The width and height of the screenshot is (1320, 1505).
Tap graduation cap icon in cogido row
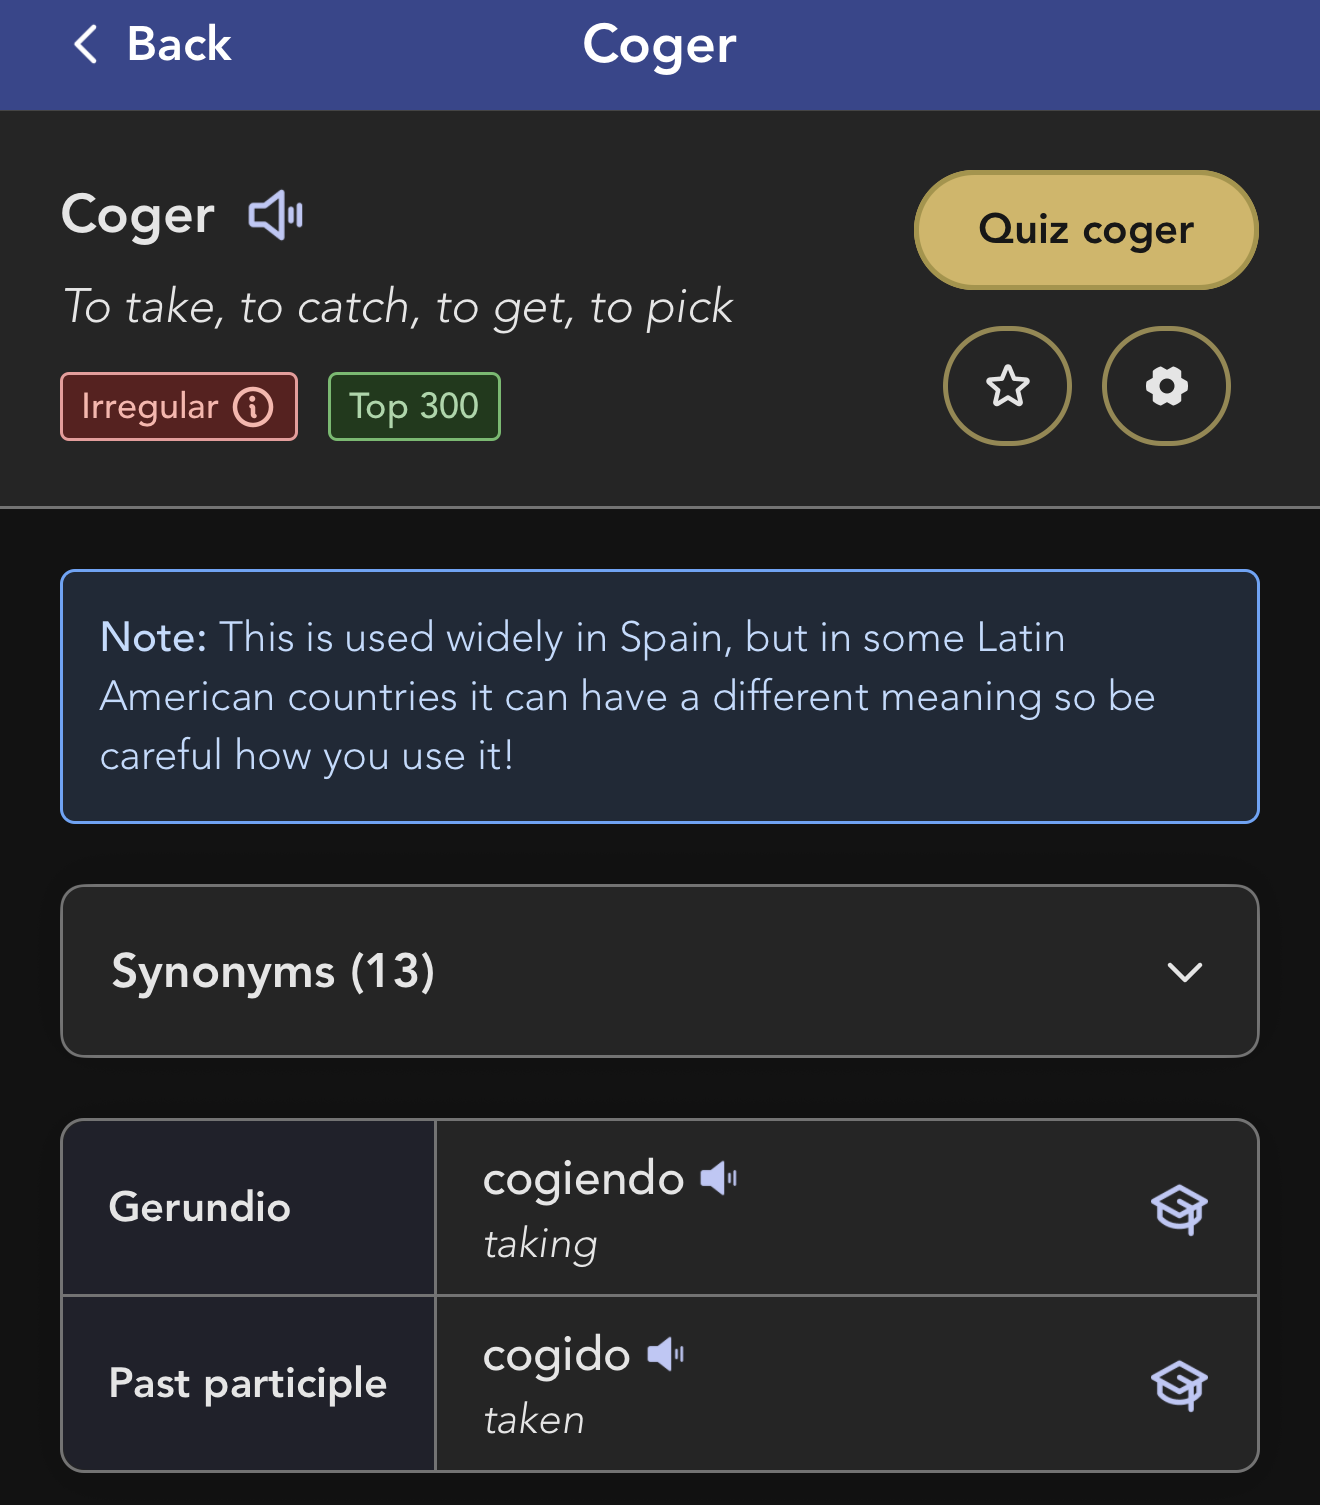[x=1179, y=1384]
